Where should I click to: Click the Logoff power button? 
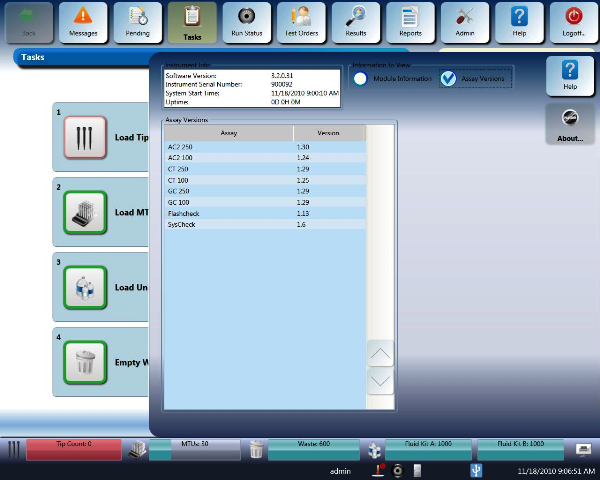(x=574, y=21)
